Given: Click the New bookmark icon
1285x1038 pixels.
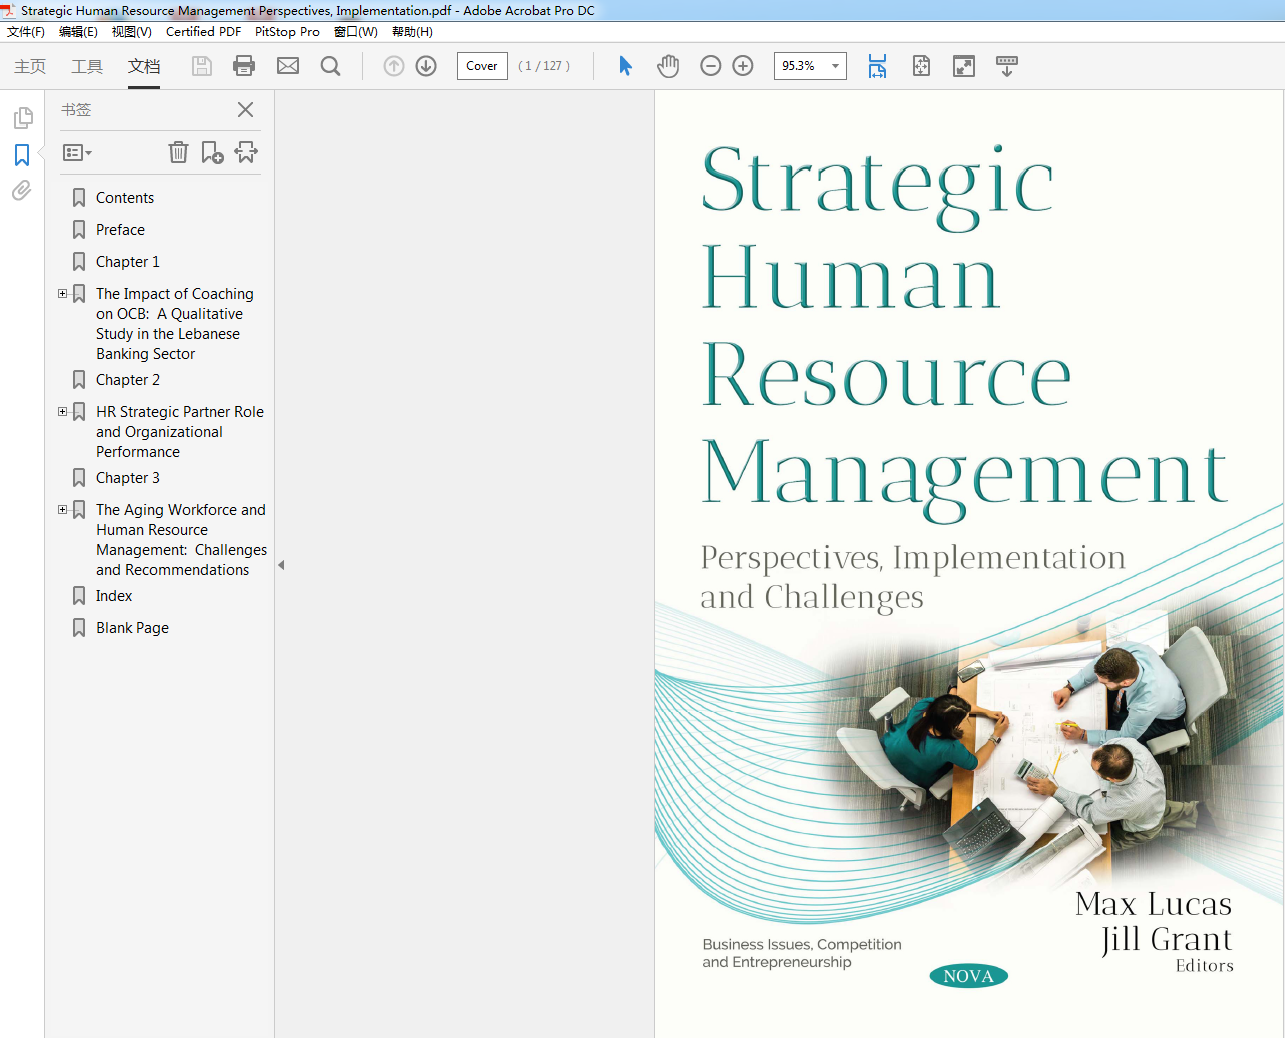Looking at the screenshot, I should [212, 152].
